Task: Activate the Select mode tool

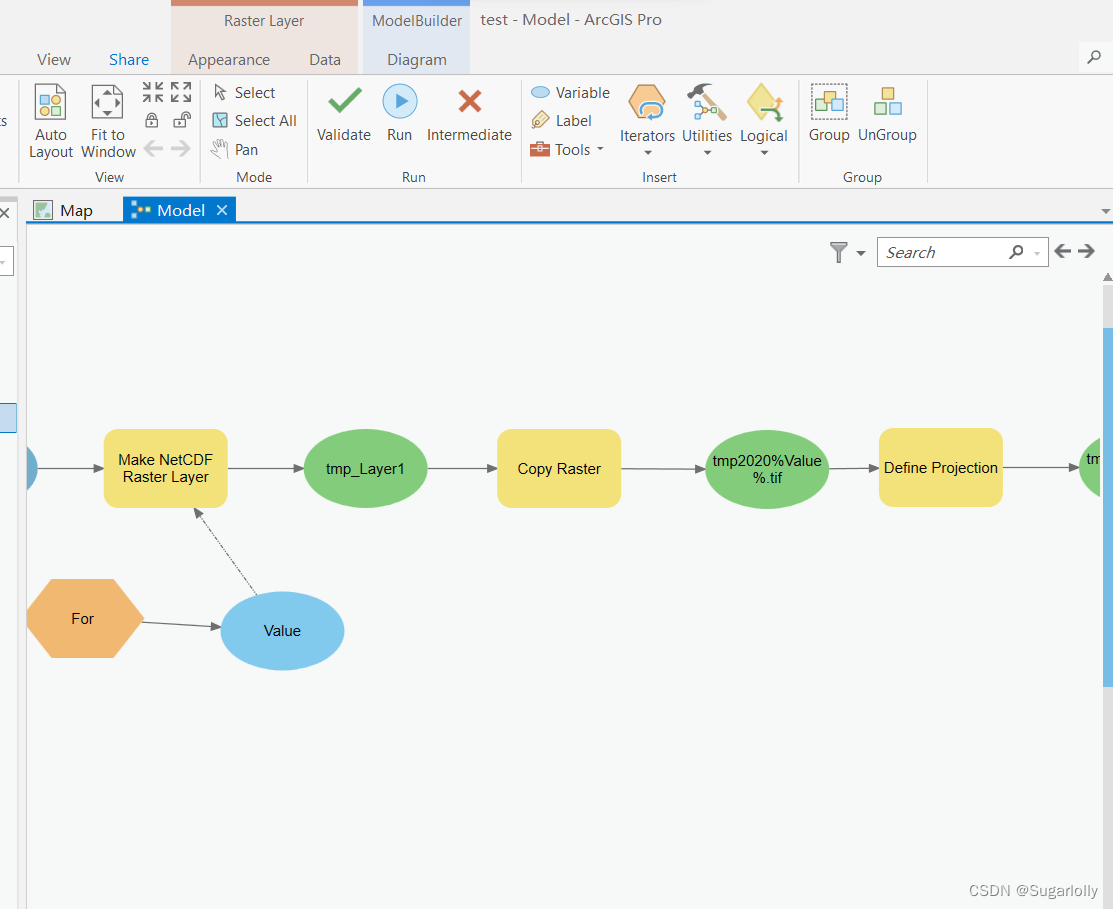Action: coord(244,93)
